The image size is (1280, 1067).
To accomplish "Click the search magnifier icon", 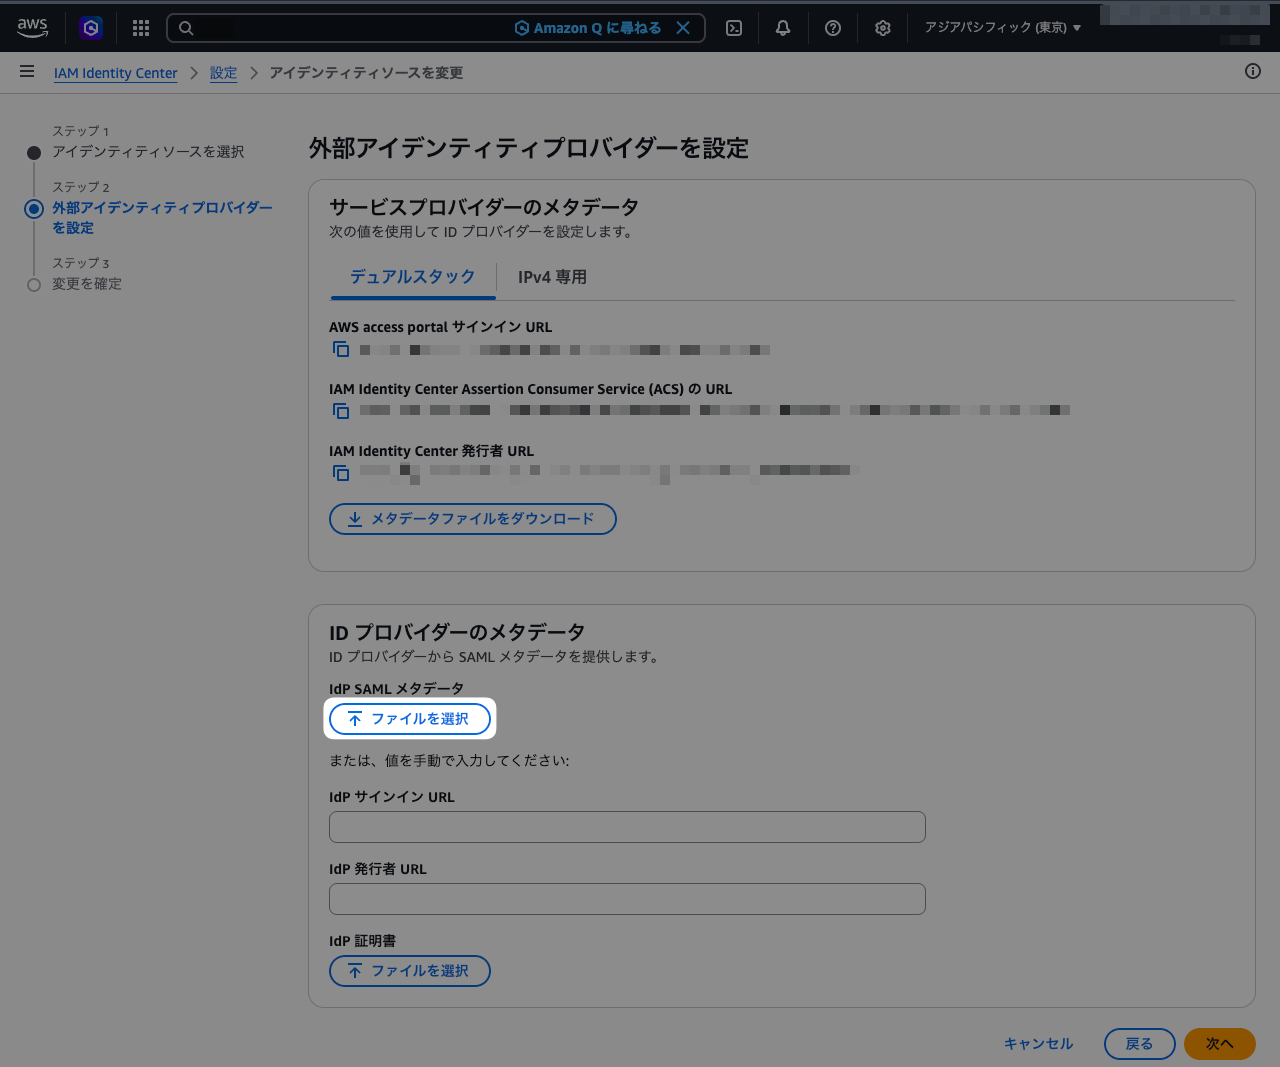I will tap(186, 28).
